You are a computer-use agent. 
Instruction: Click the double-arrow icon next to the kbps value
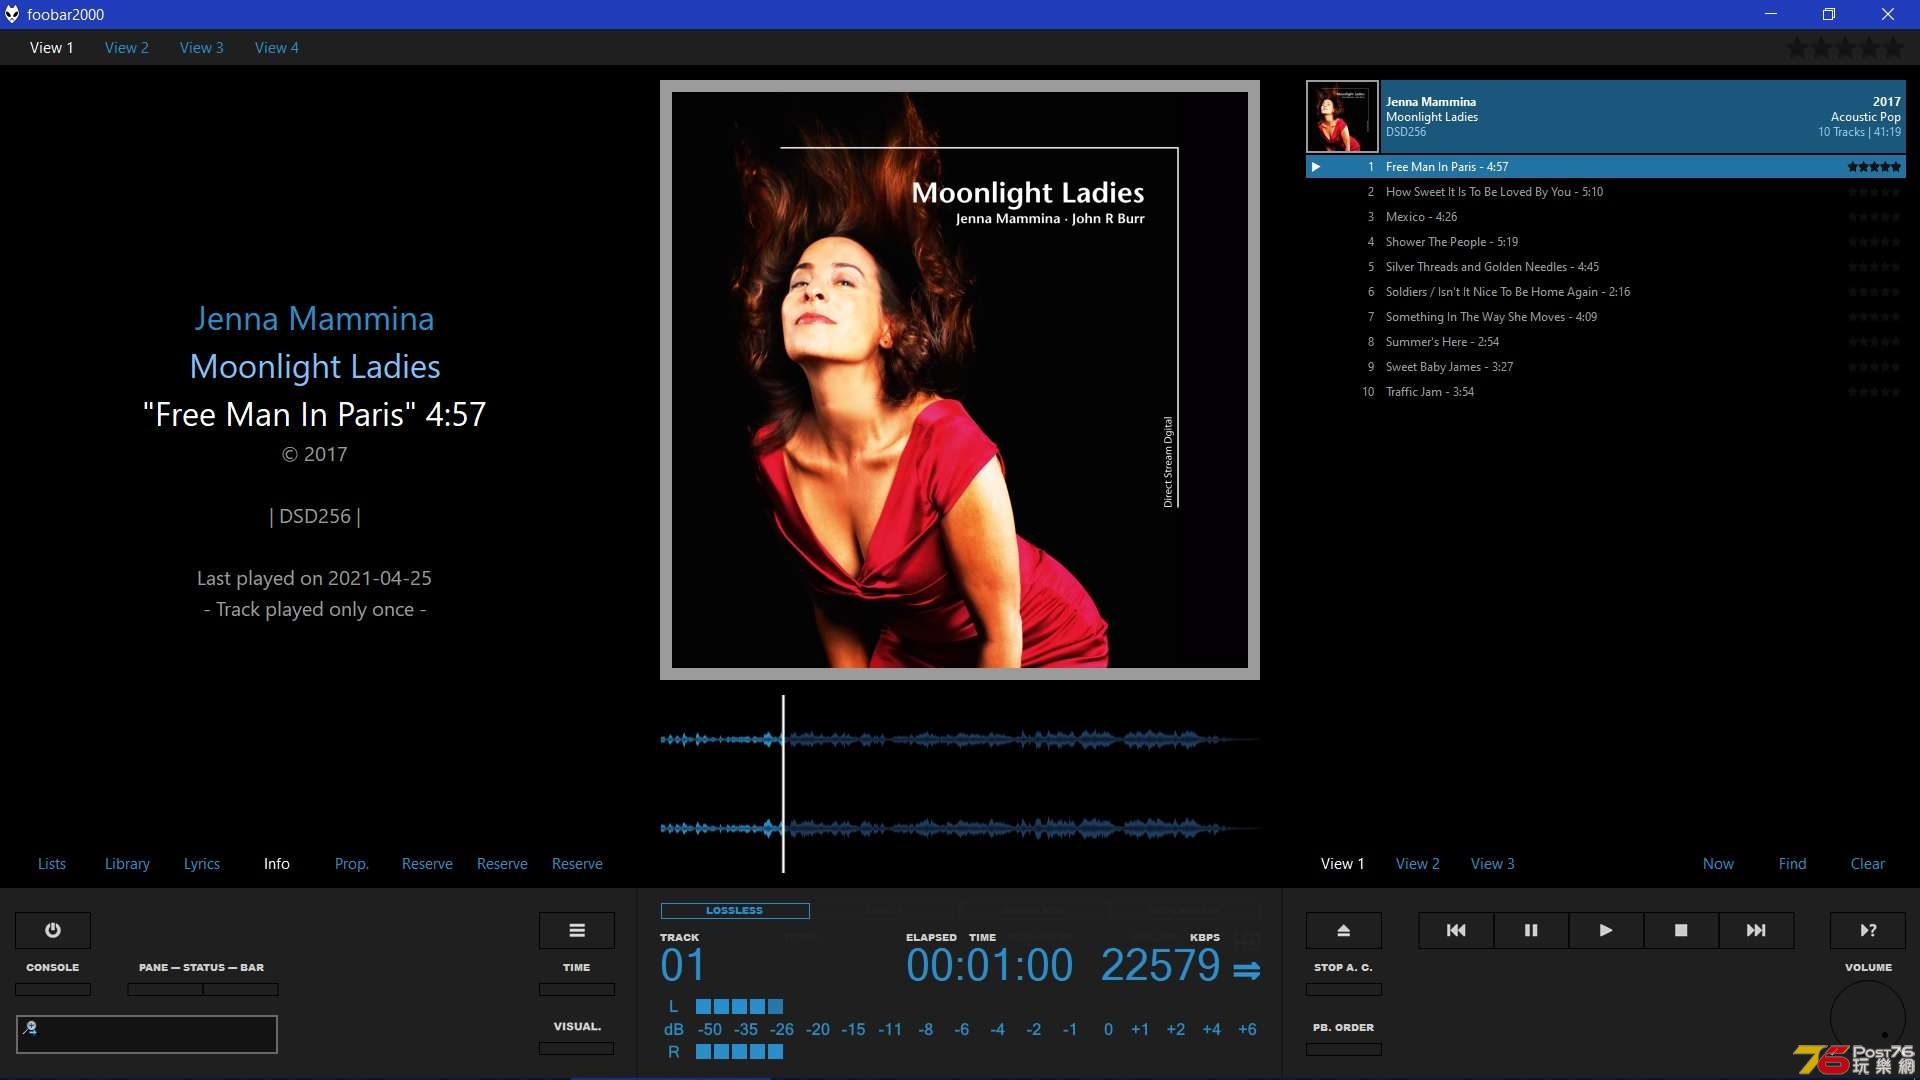click(x=1246, y=970)
